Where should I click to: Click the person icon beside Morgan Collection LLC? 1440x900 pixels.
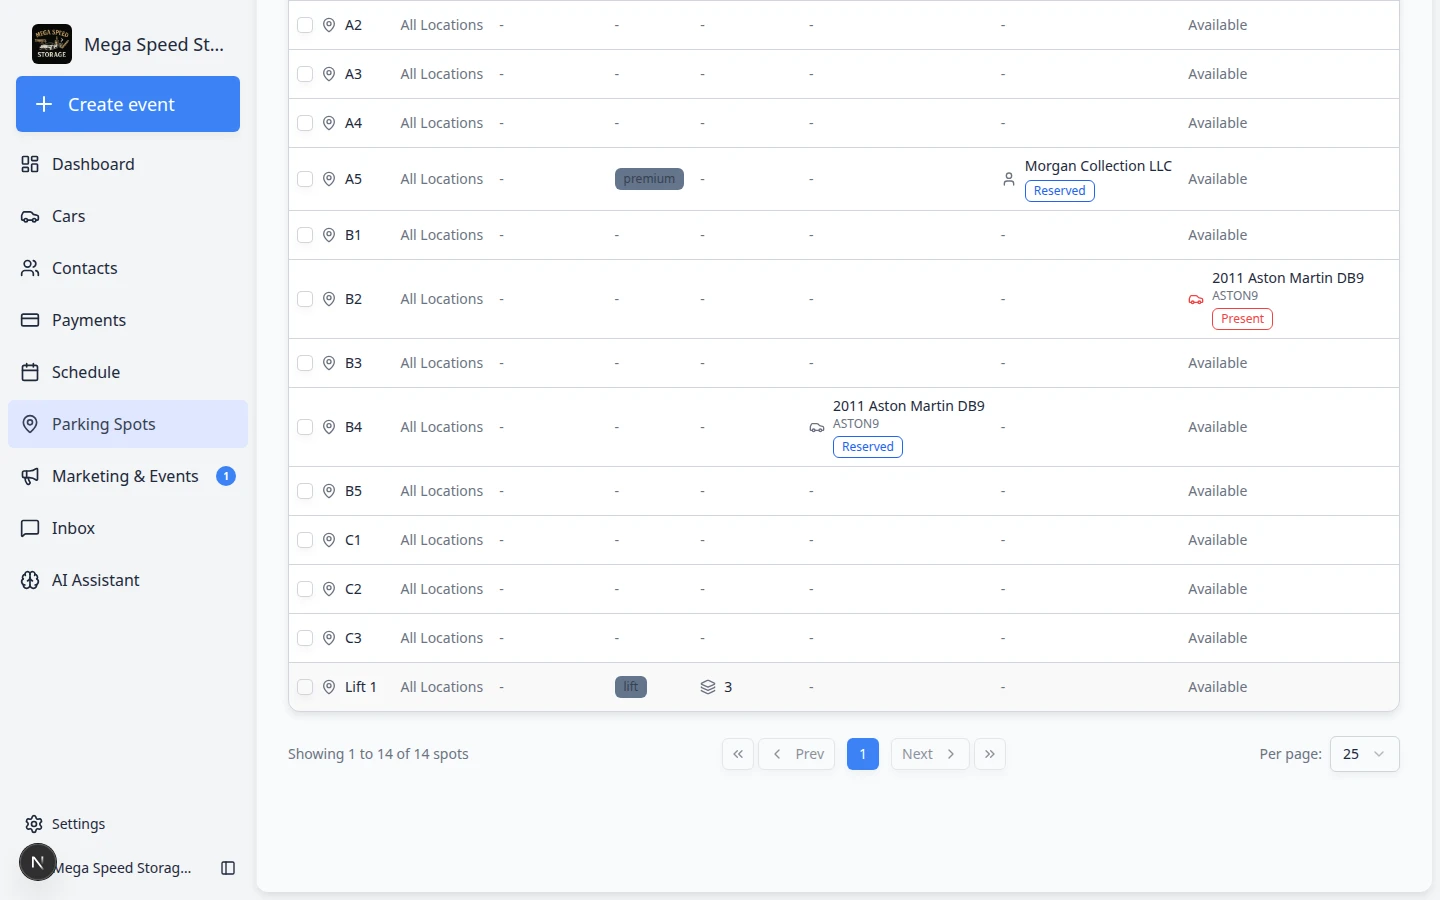tap(1008, 179)
